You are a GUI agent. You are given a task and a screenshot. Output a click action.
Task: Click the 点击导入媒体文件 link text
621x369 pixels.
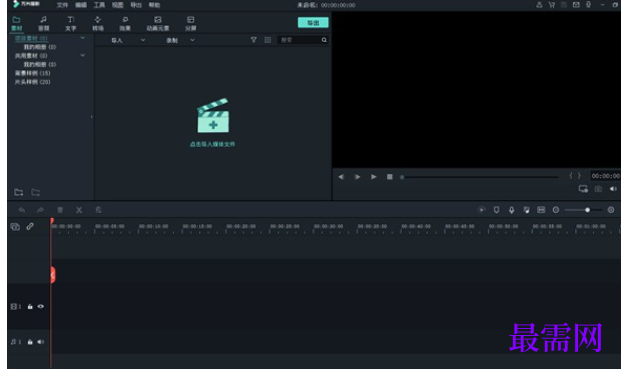click(213, 144)
